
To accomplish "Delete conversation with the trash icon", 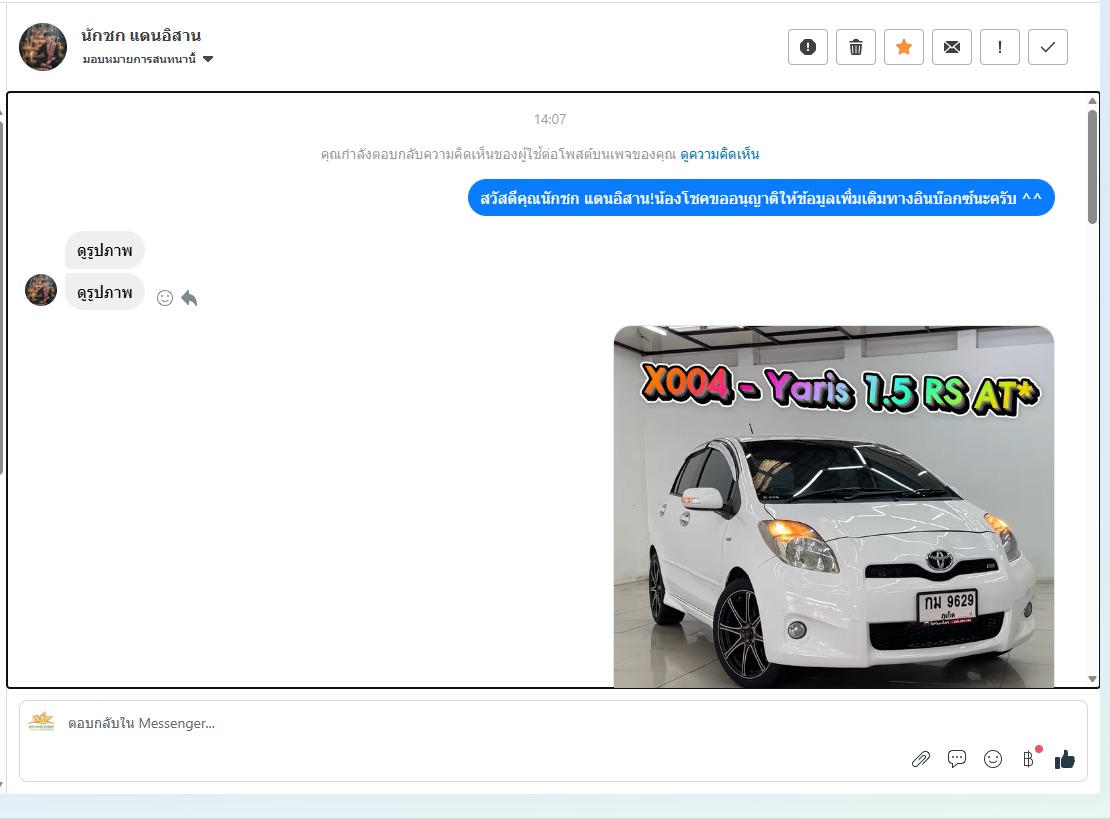I will [856, 47].
